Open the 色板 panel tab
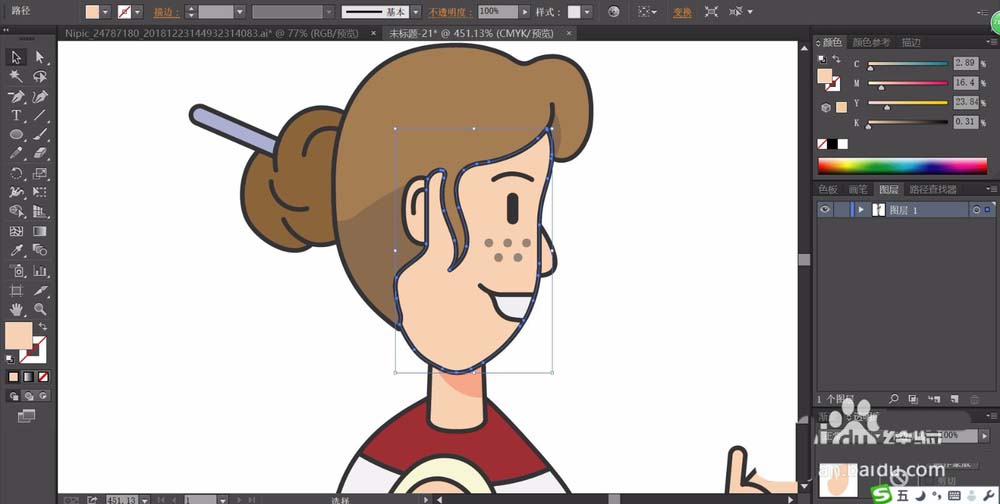This screenshot has height=504, width=1000. point(828,189)
